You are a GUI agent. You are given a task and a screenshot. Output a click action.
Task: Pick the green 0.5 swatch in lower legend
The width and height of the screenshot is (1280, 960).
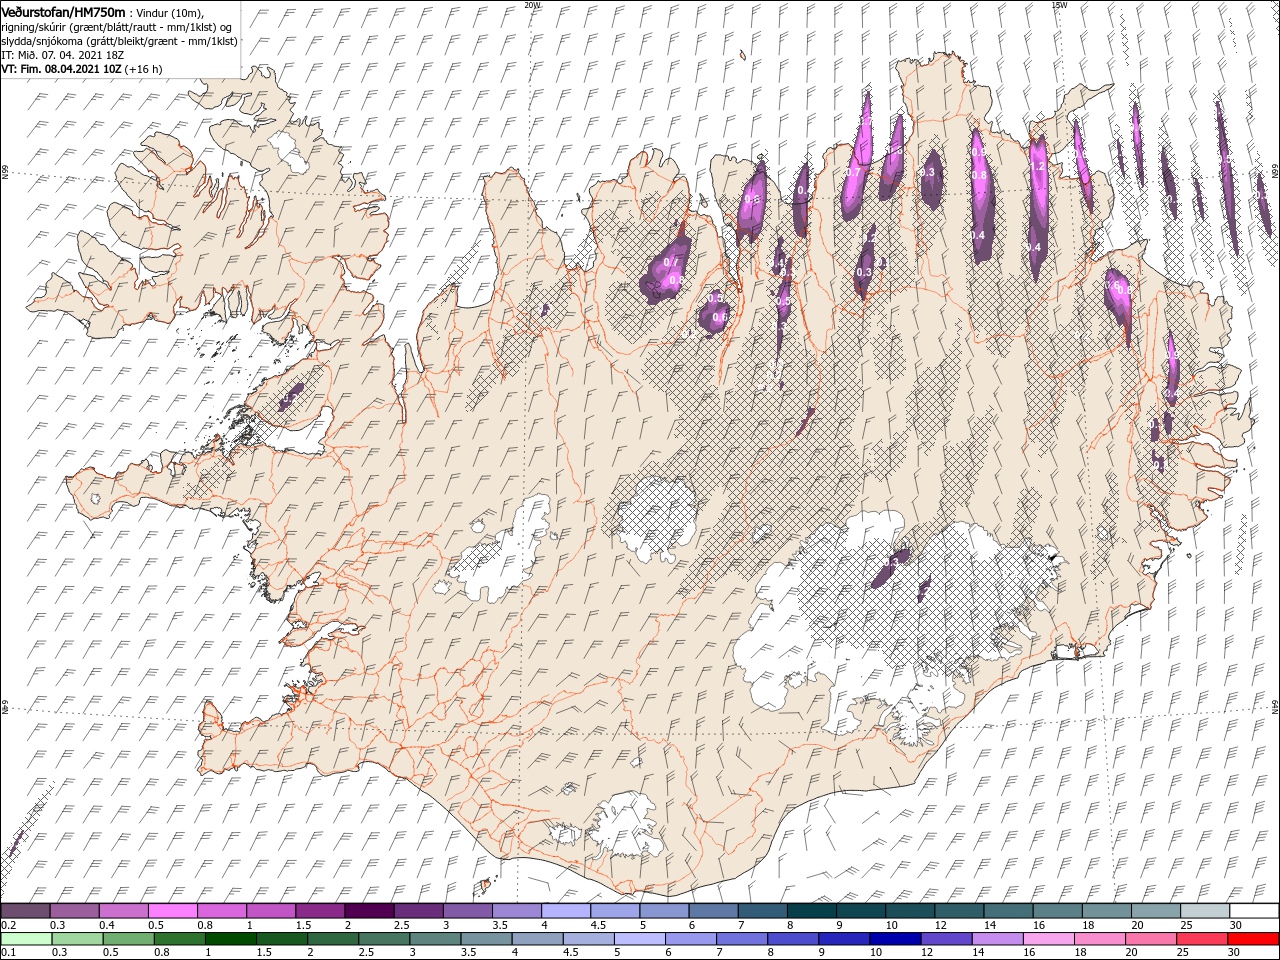pos(128,939)
